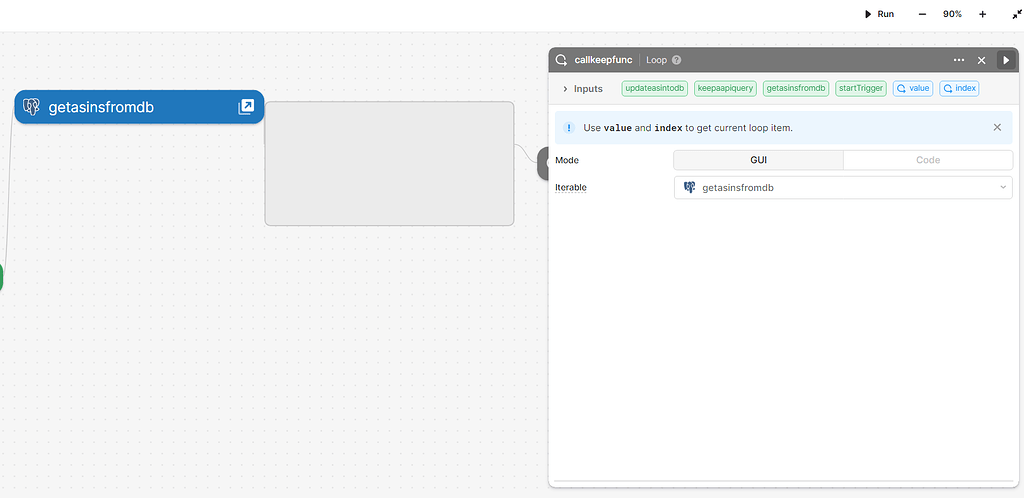This screenshot has width=1024, height=498.
Task: Switch loop Mode to Code
Action: pyautogui.click(x=928, y=160)
